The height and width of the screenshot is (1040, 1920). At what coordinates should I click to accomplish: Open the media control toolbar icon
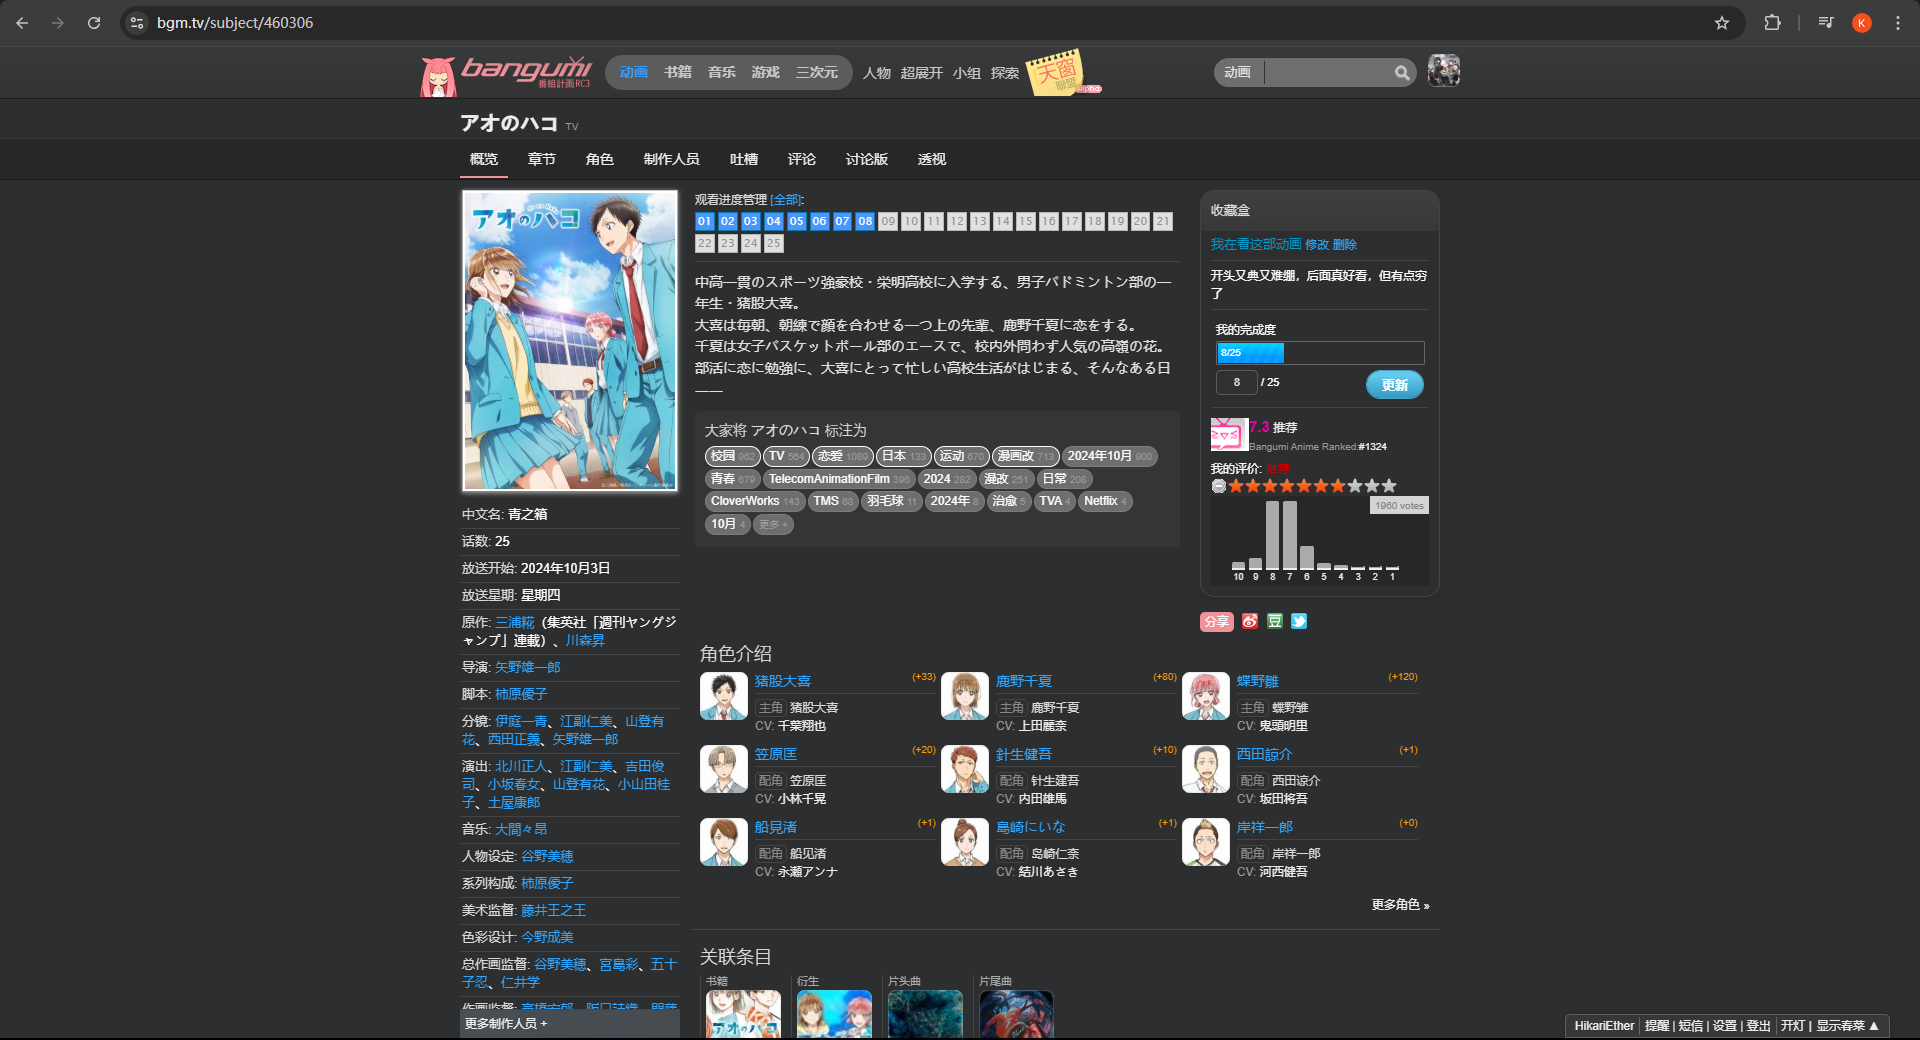point(1826,23)
